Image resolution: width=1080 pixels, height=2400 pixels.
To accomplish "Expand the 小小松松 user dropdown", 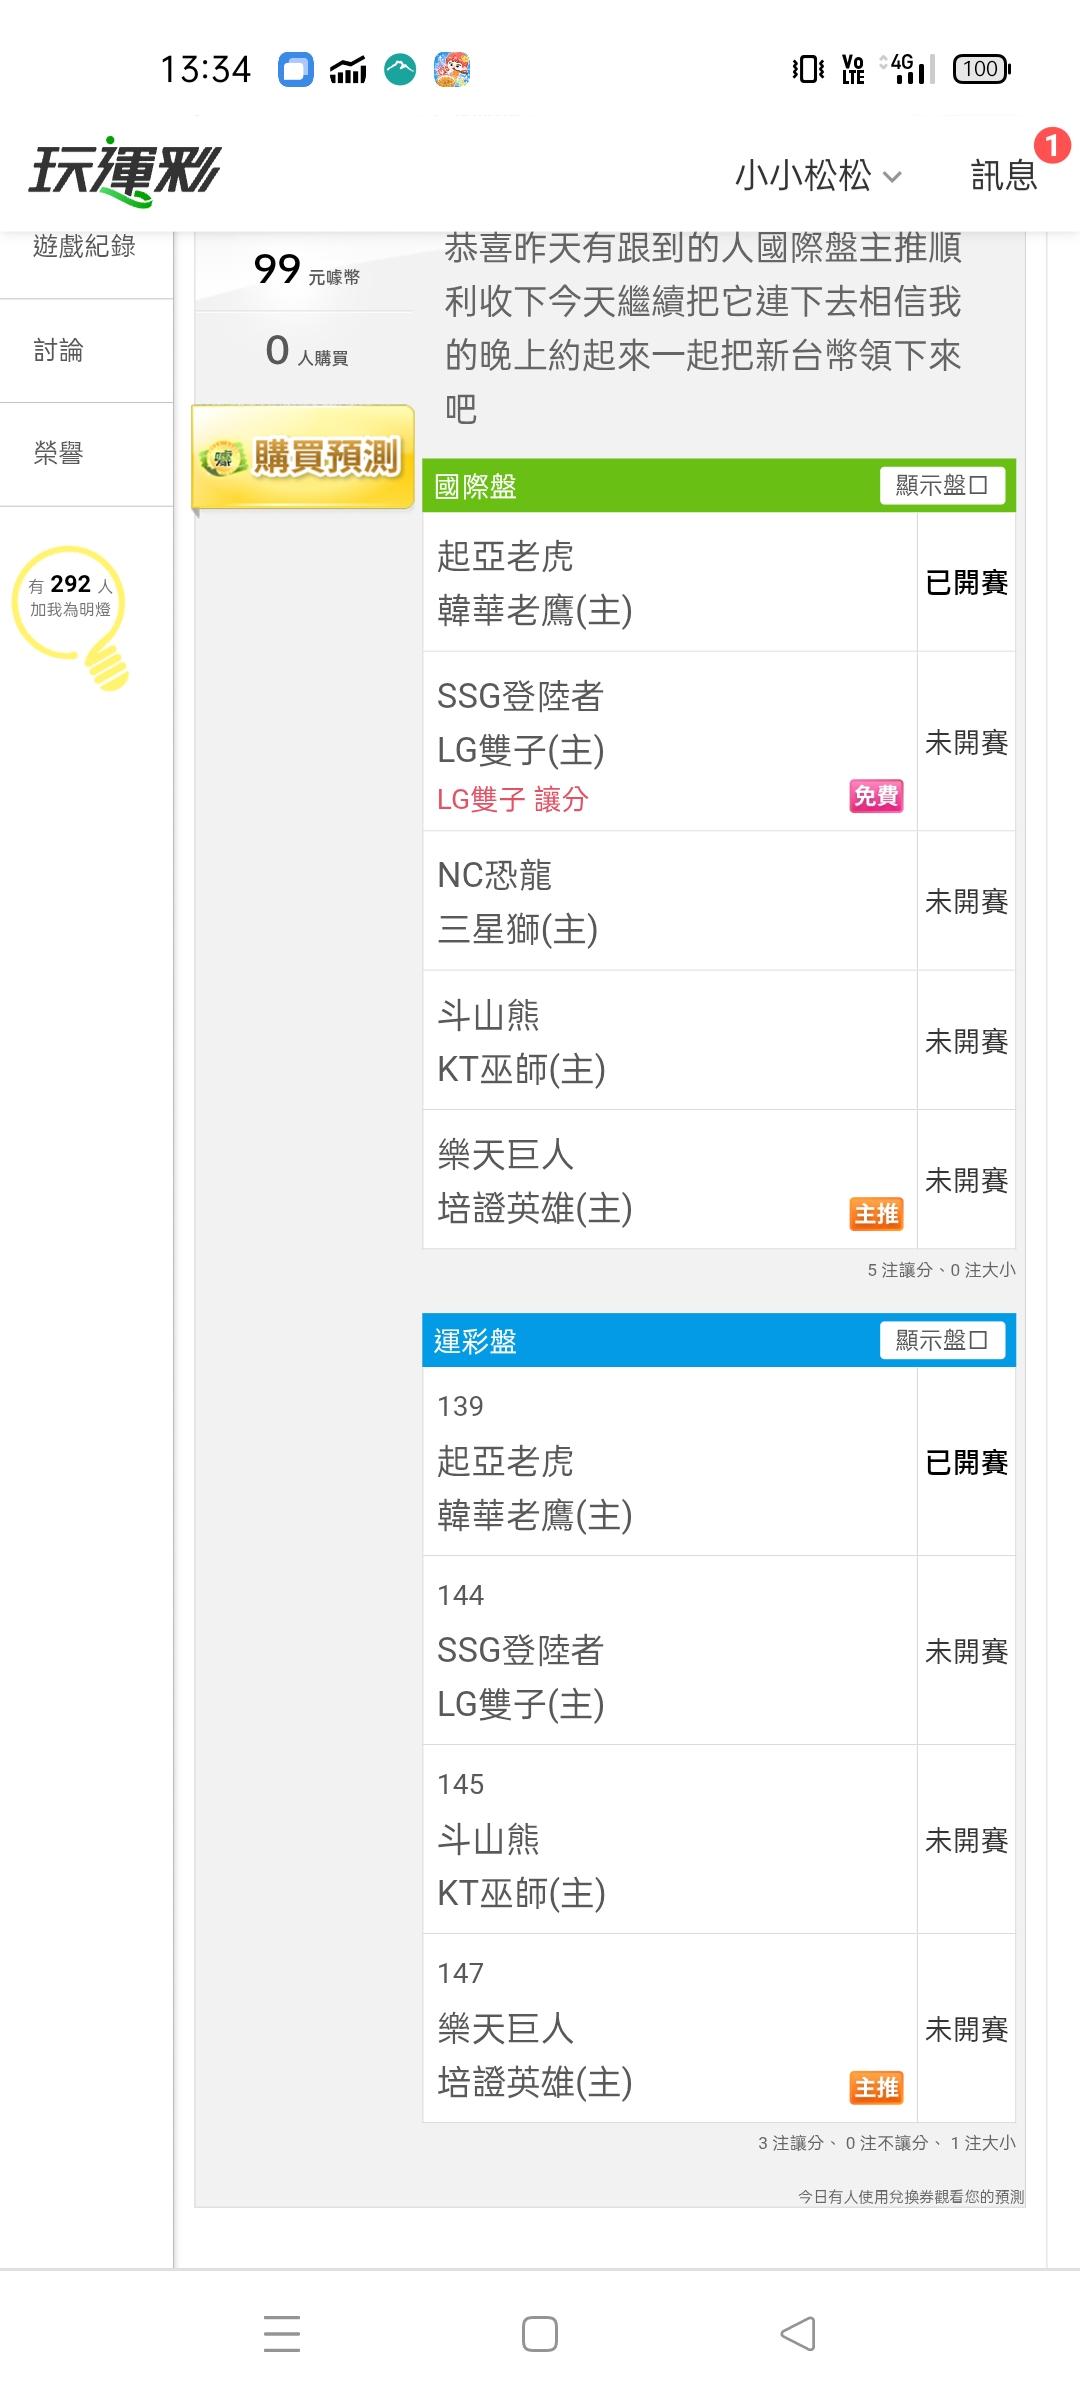I will [x=818, y=176].
